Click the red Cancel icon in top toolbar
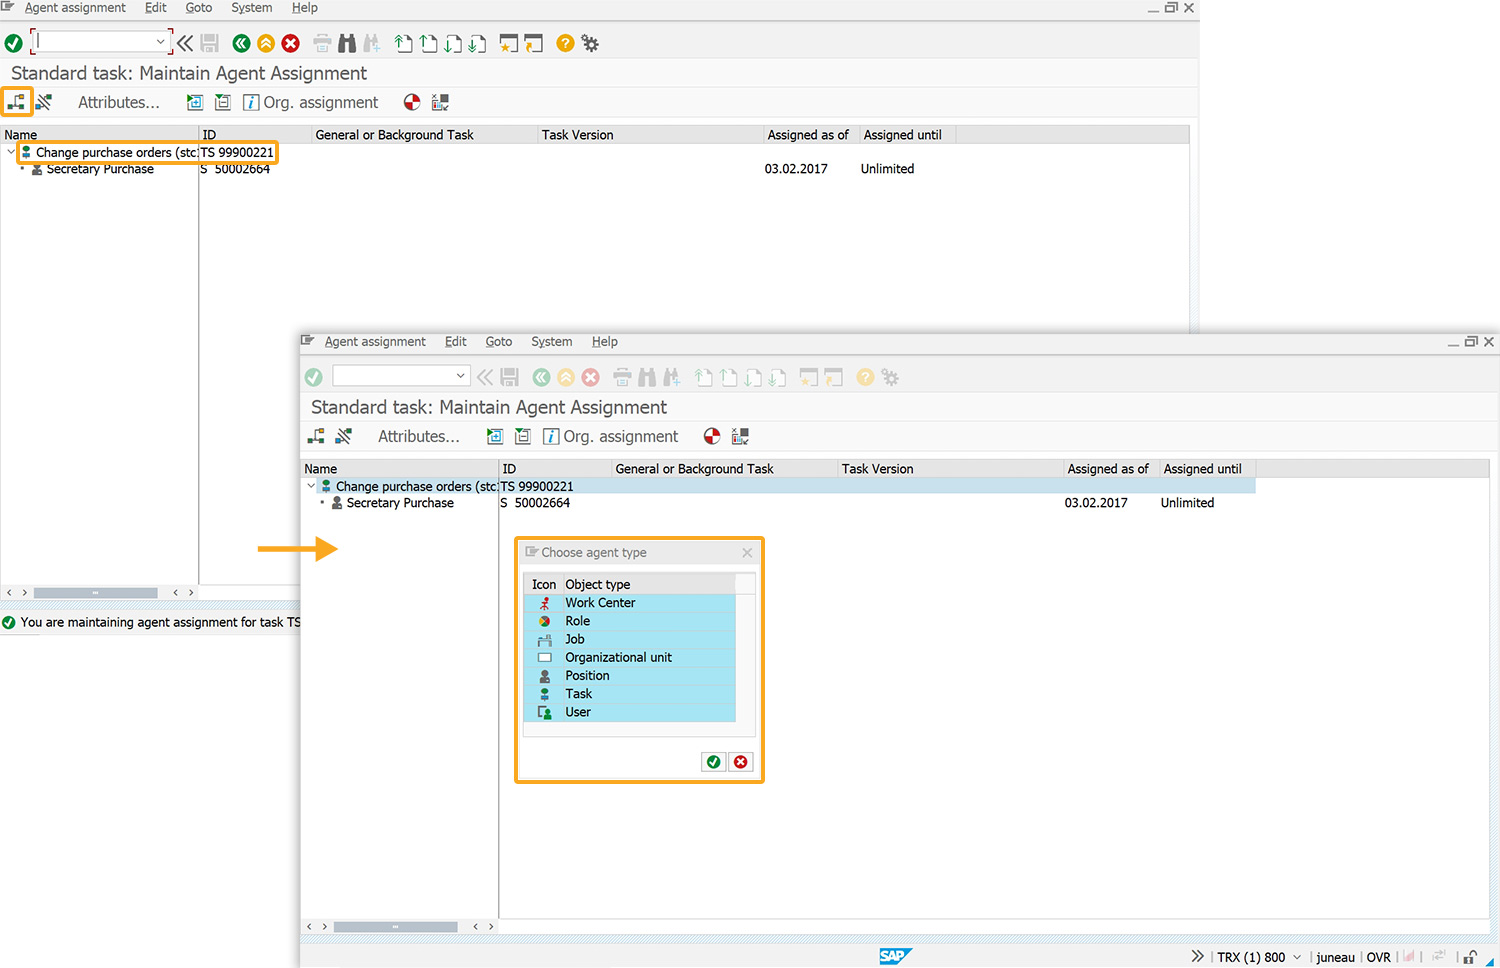Viewport: 1500px width, 968px height. coord(291,43)
